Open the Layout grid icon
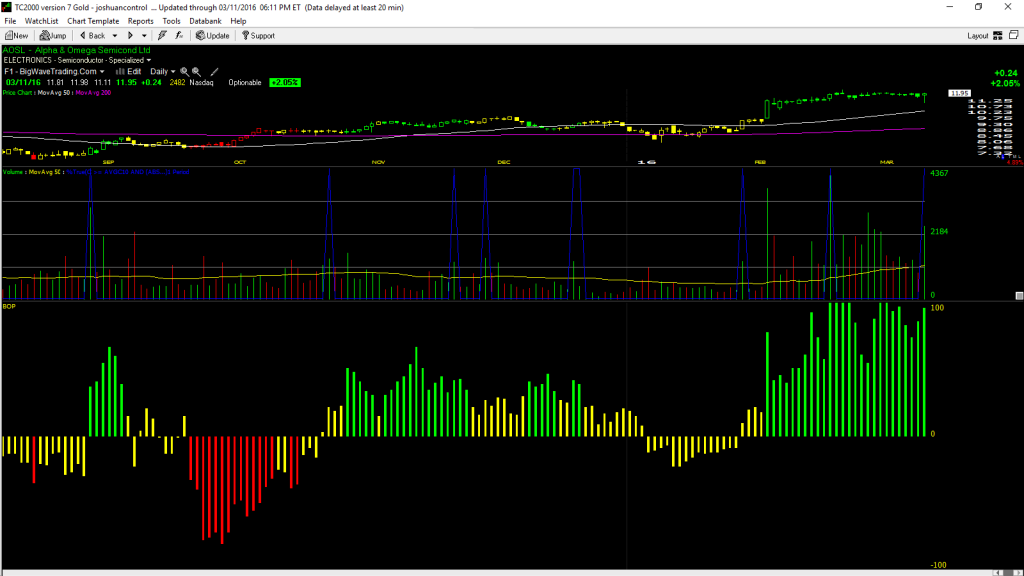The width and height of the screenshot is (1024, 576). coord(998,36)
